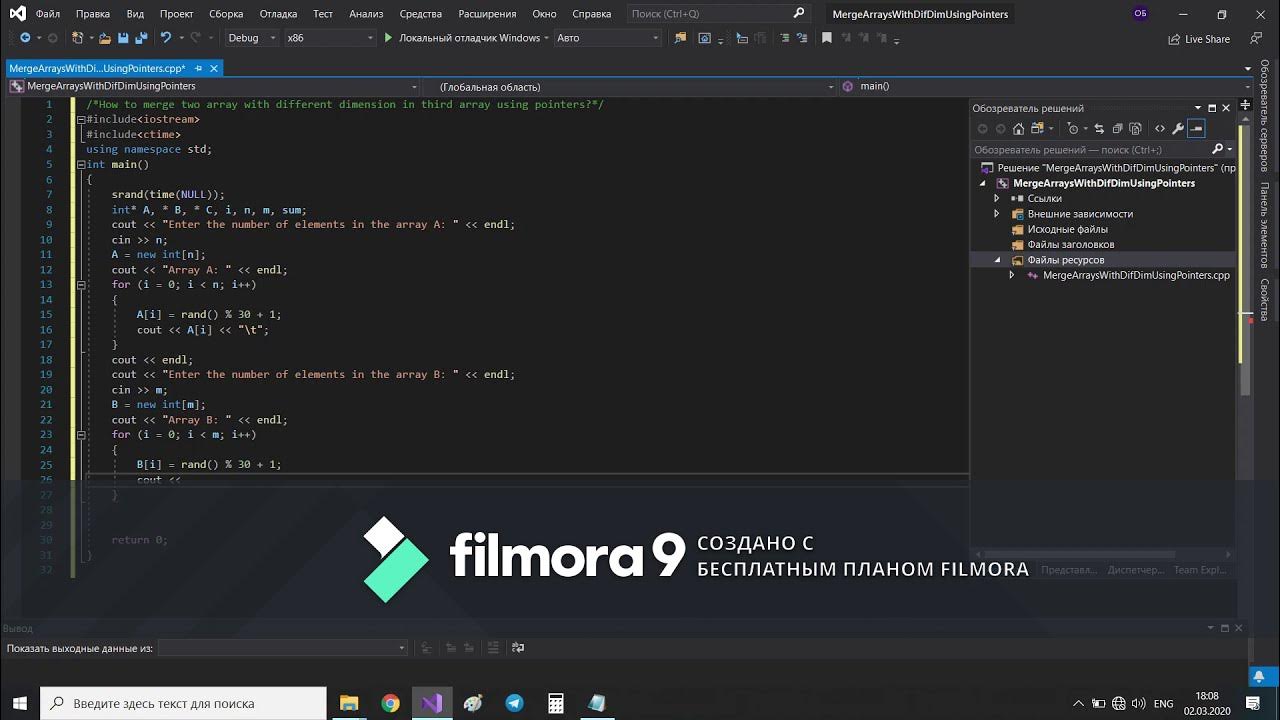This screenshot has width=1280, height=720.
Task: Open the Правка menu
Action: [93, 14]
